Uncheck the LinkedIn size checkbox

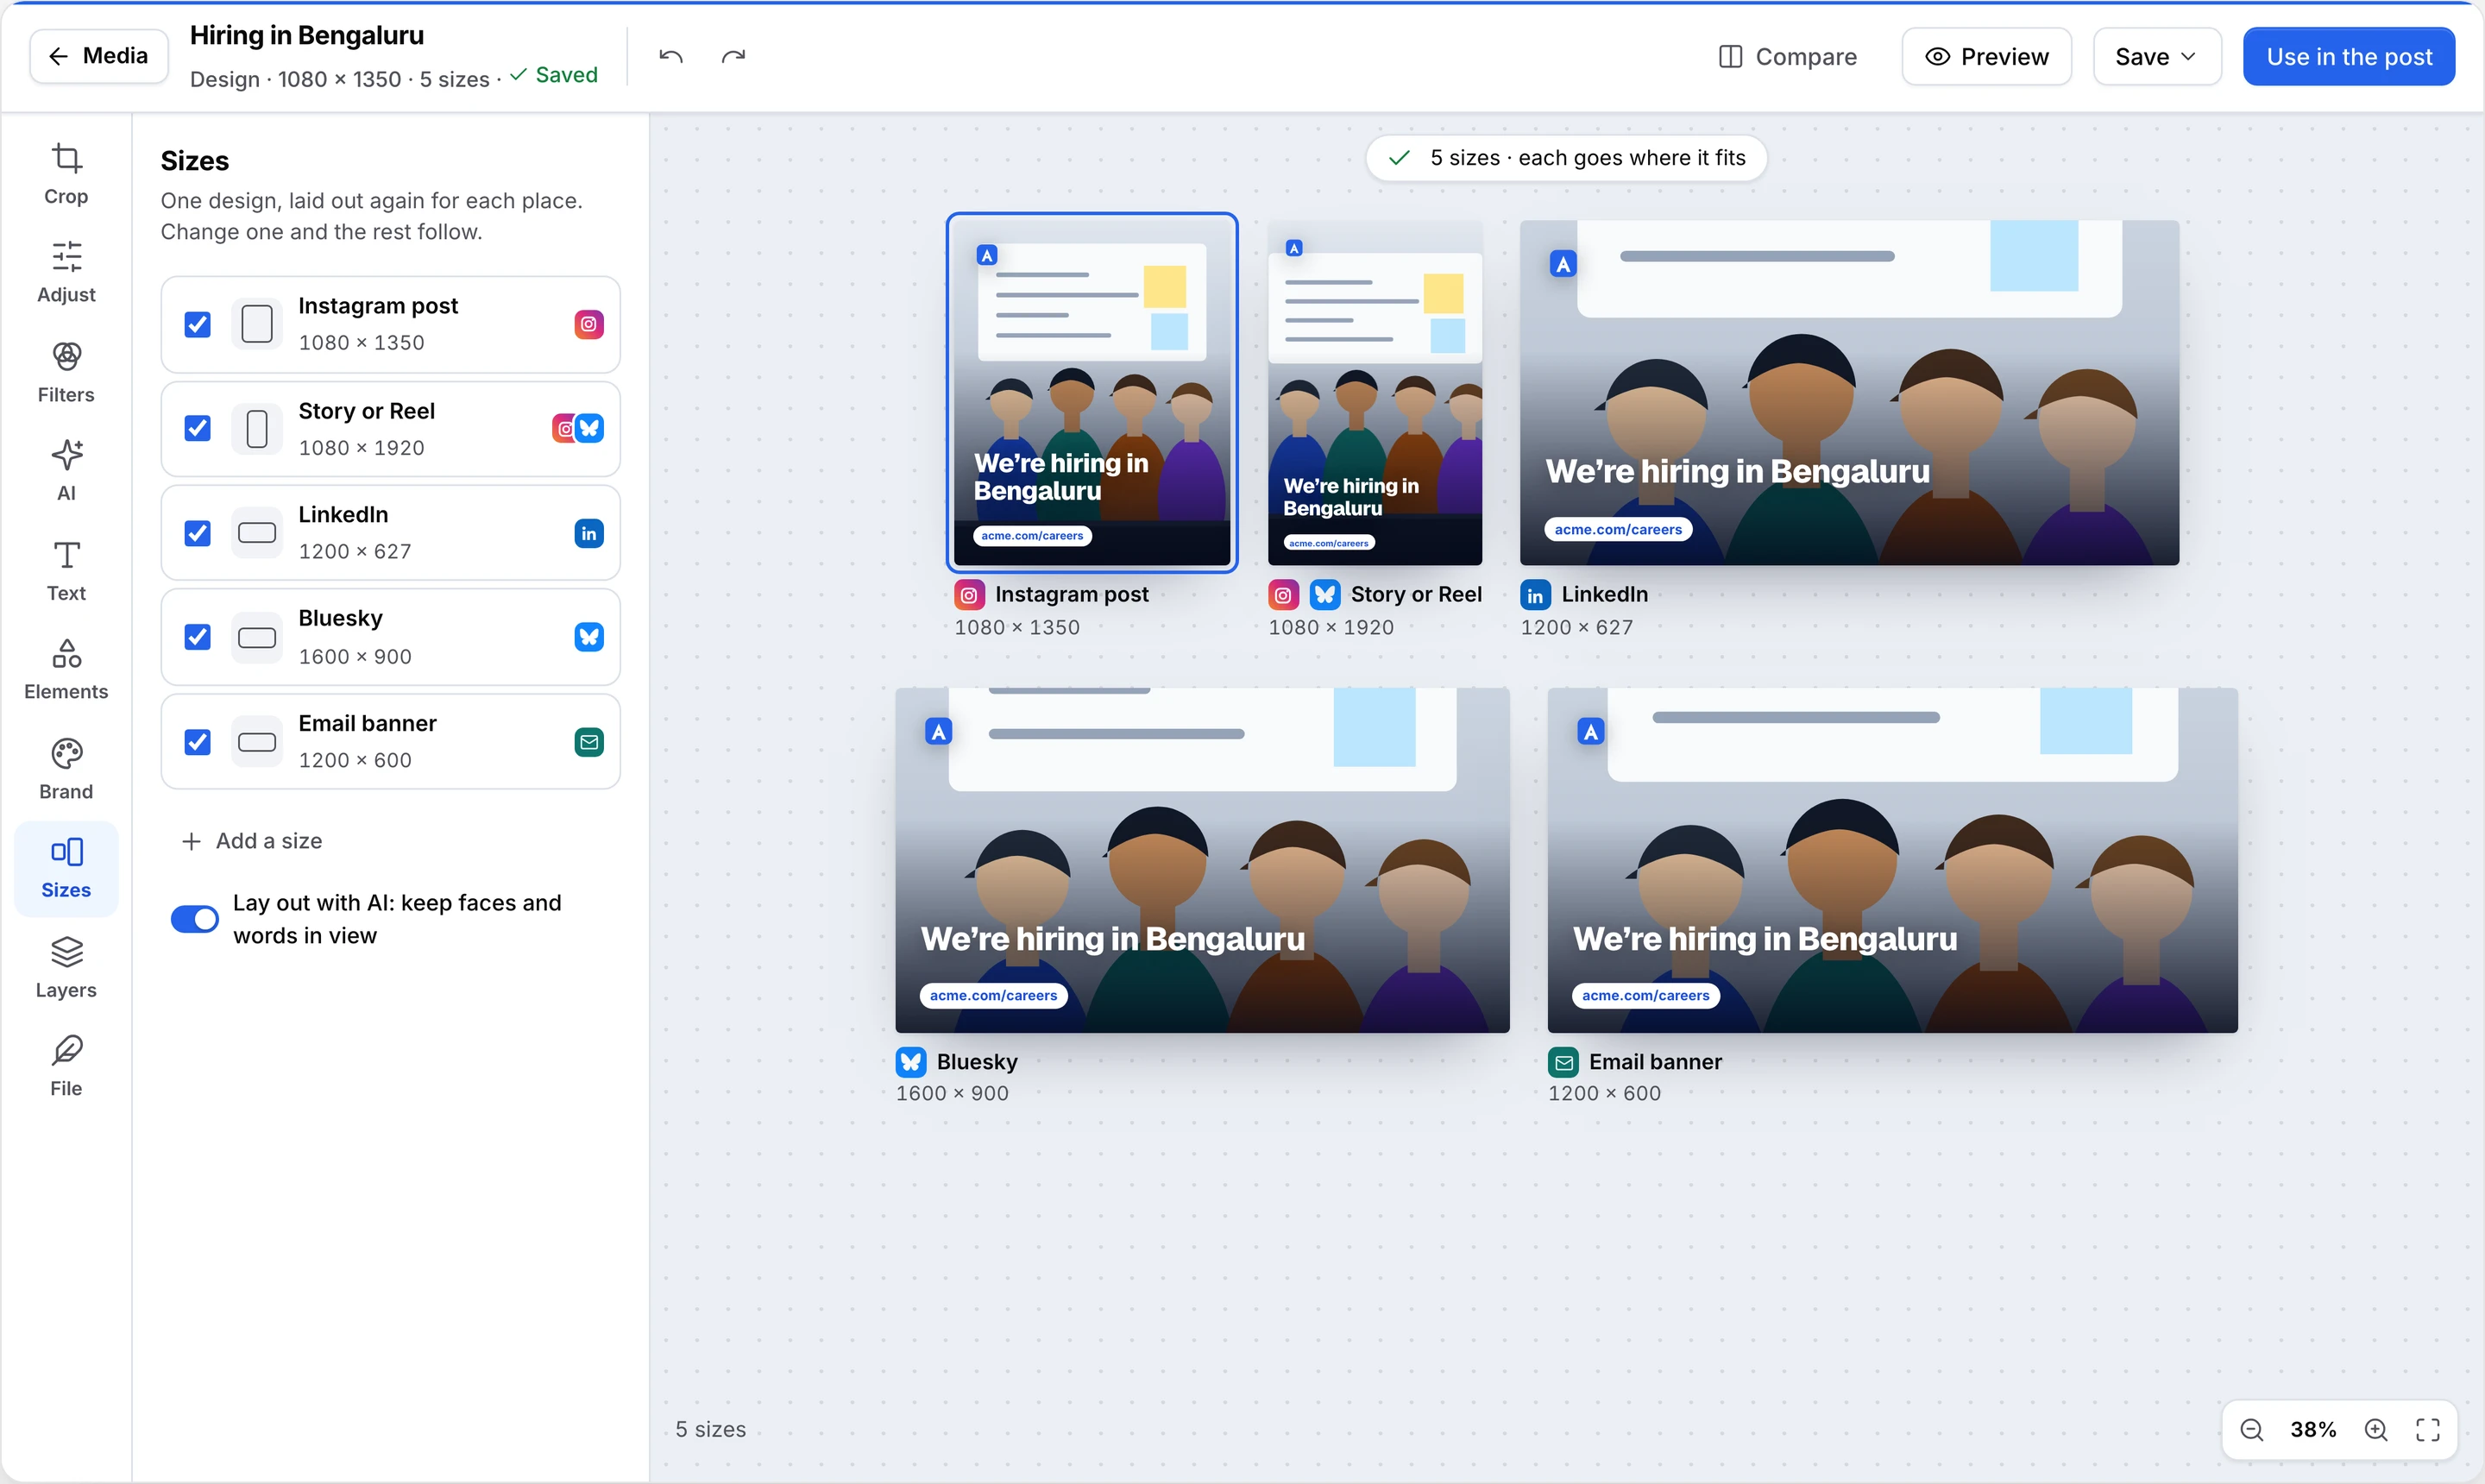[198, 533]
